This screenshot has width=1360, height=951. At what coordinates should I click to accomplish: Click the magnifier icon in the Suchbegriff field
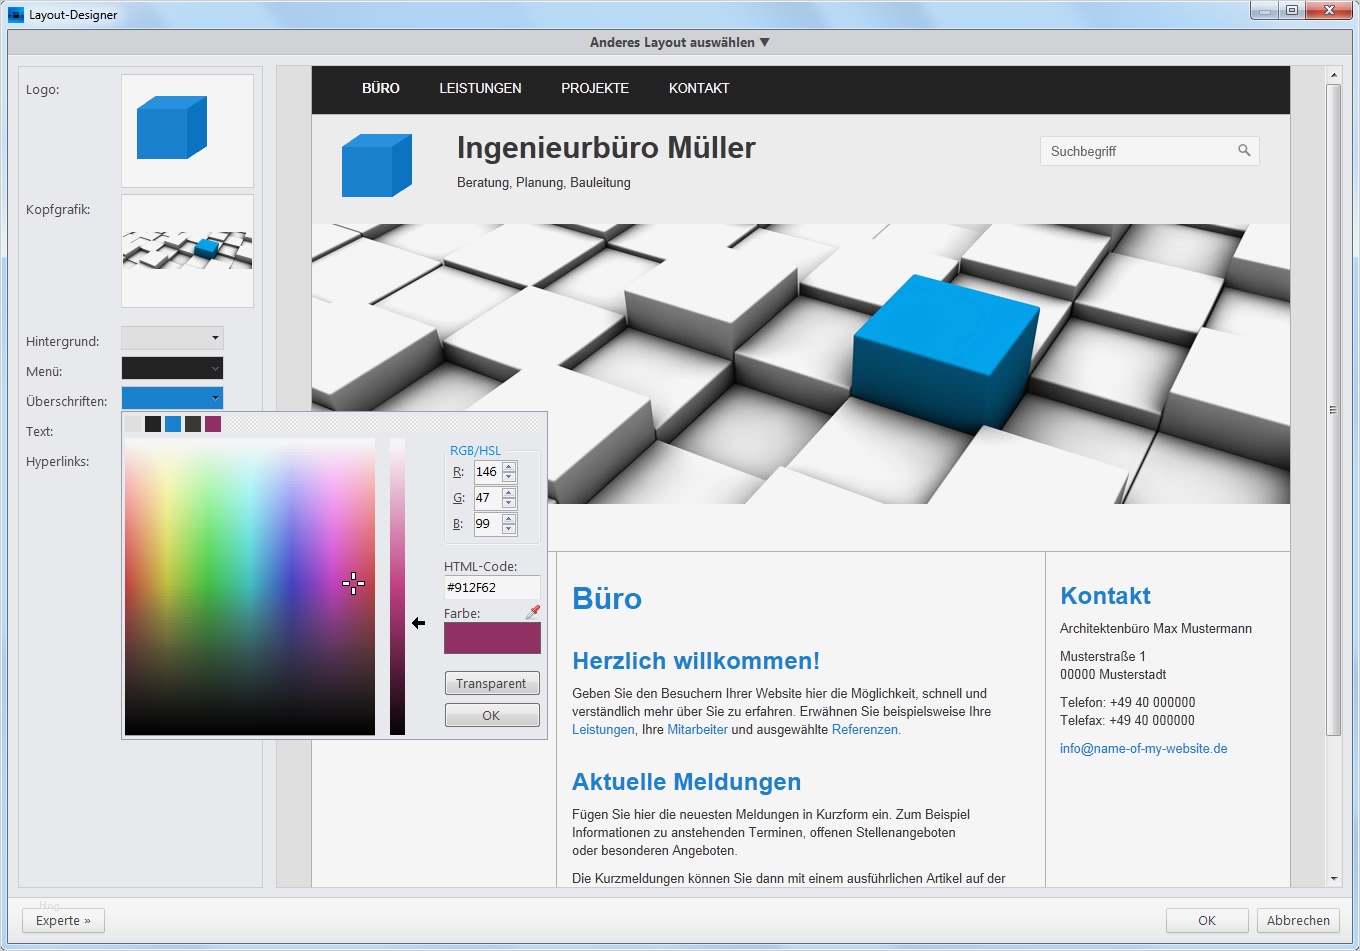pos(1244,151)
